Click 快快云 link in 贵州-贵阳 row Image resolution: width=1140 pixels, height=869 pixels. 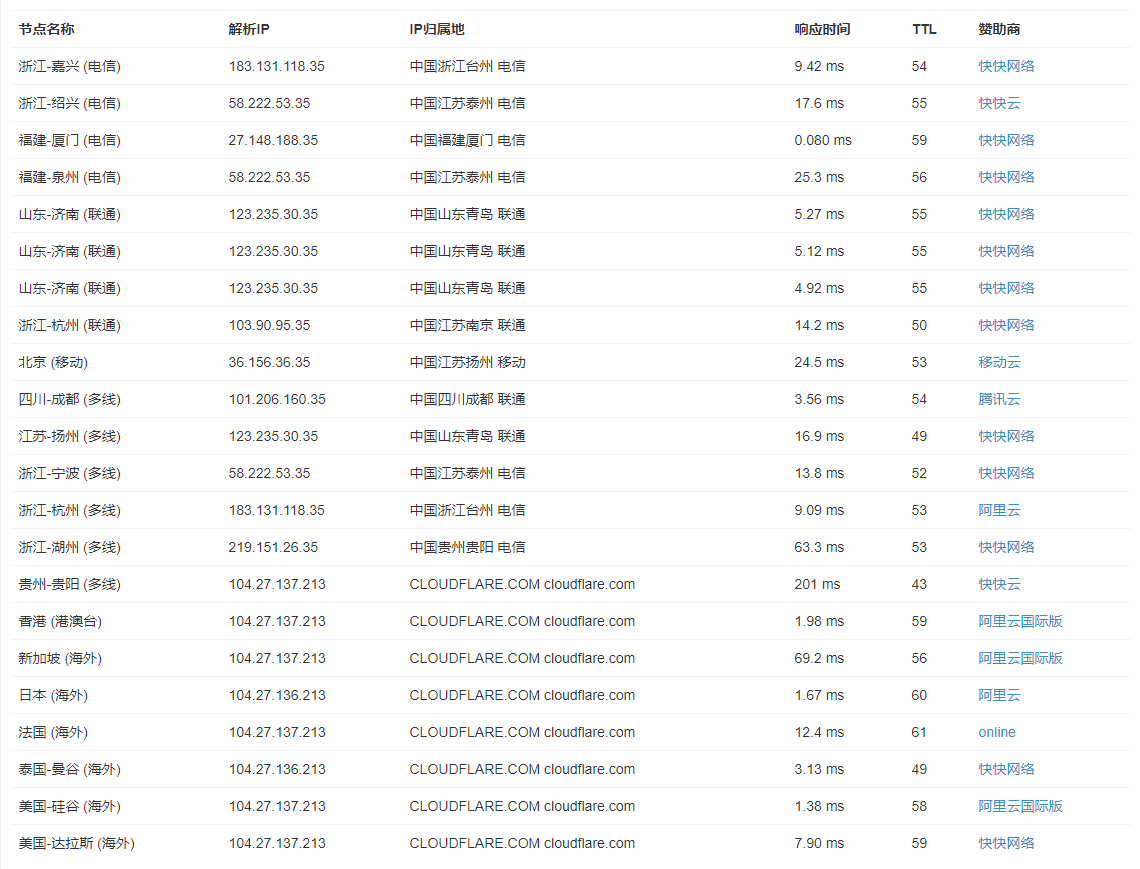pos(999,584)
